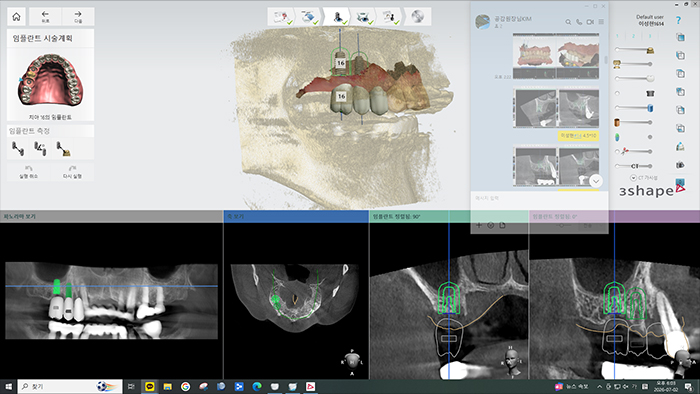Select the sixth view cube orientation icon
The image size is (700, 394).
point(680,128)
